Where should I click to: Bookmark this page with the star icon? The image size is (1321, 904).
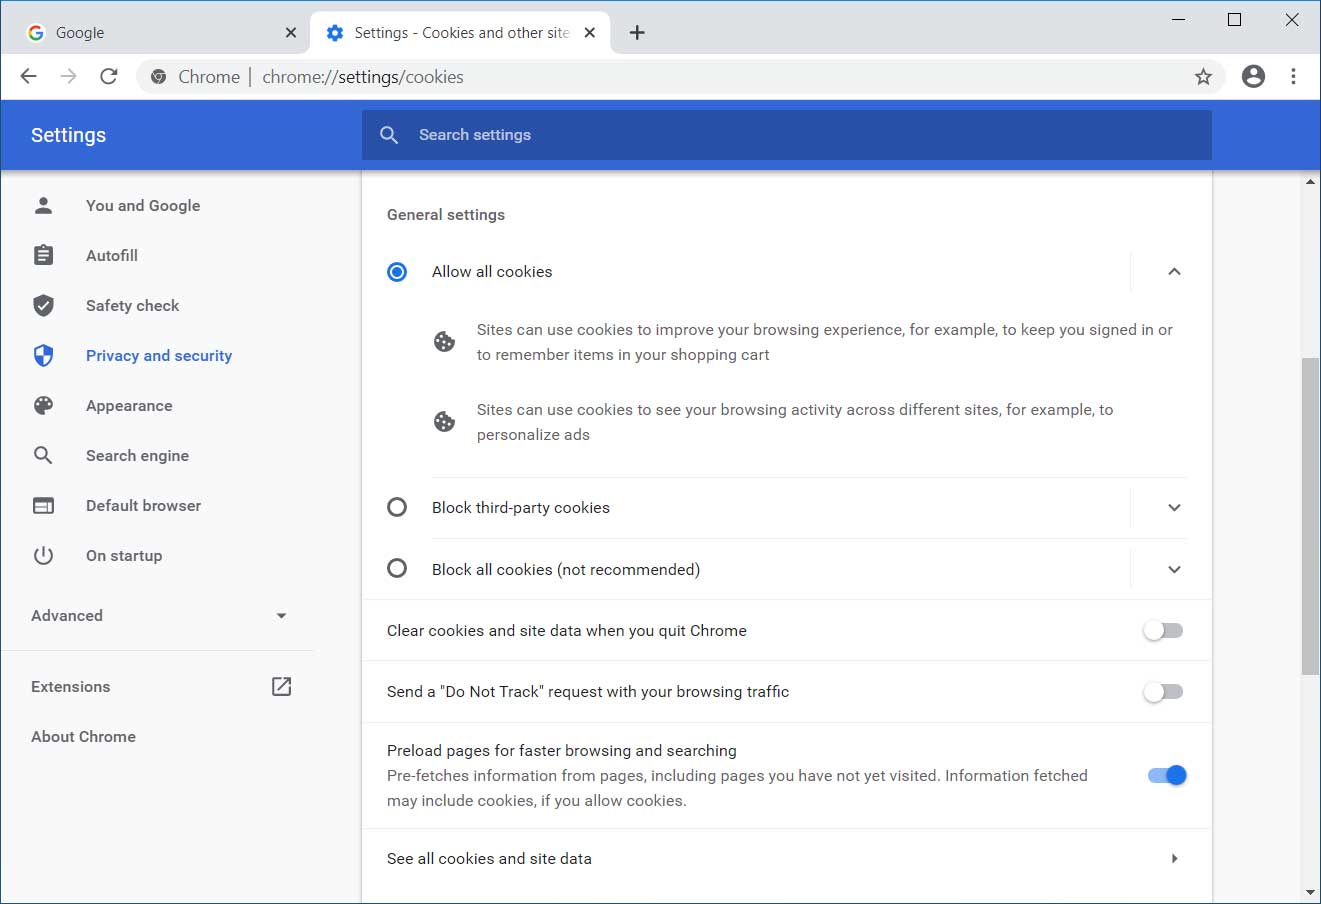coord(1203,76)
